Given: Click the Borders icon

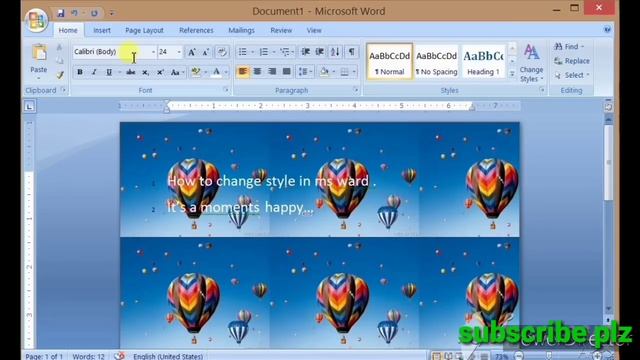Looking at the screenshot, I should coord(345,72).
